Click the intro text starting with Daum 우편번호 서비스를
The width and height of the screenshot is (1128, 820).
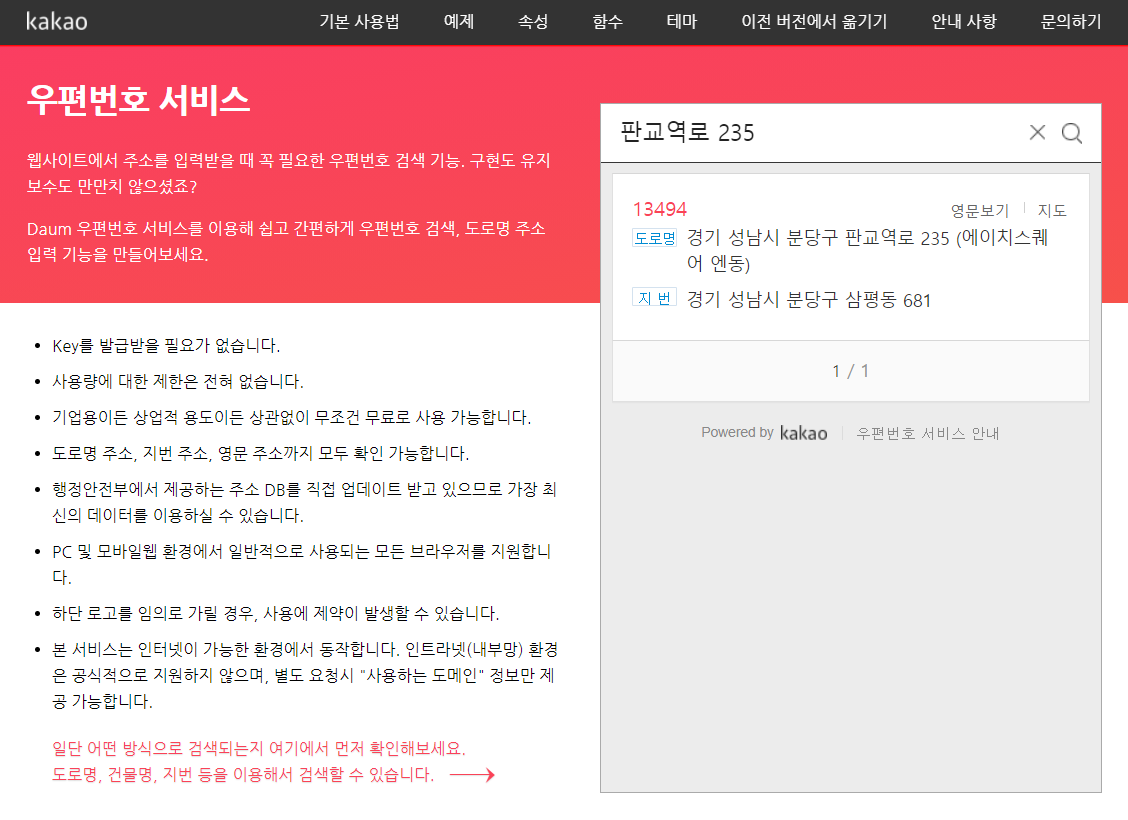pyautogui.click(x=286, y=242)
